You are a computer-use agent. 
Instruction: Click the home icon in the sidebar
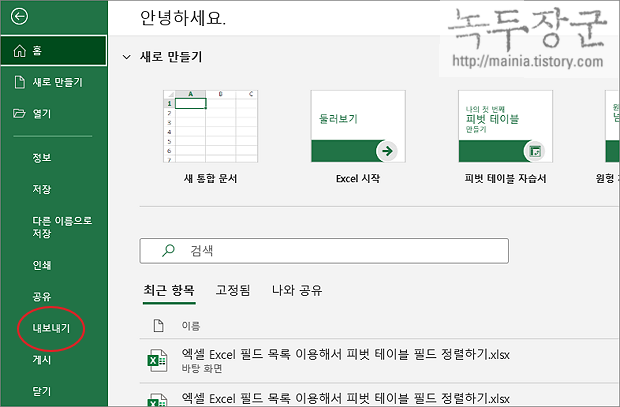click(19, 51)
